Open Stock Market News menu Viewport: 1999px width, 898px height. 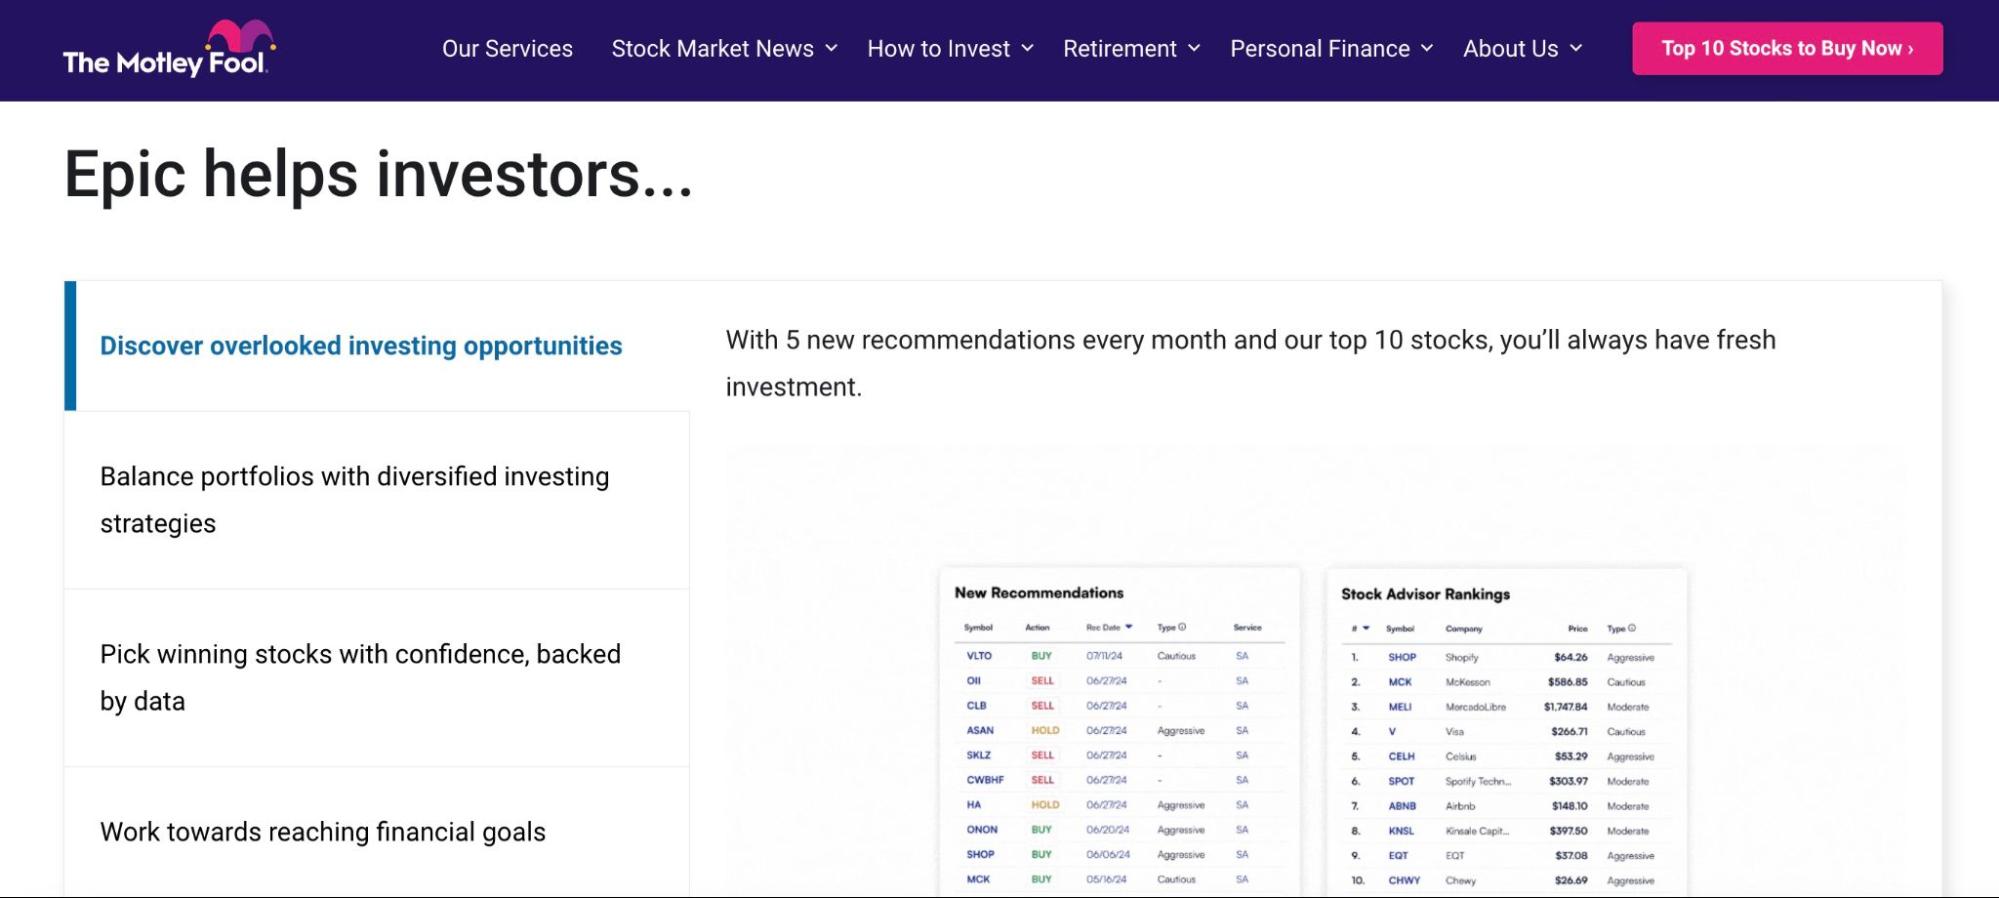click(x=712, y=48)
